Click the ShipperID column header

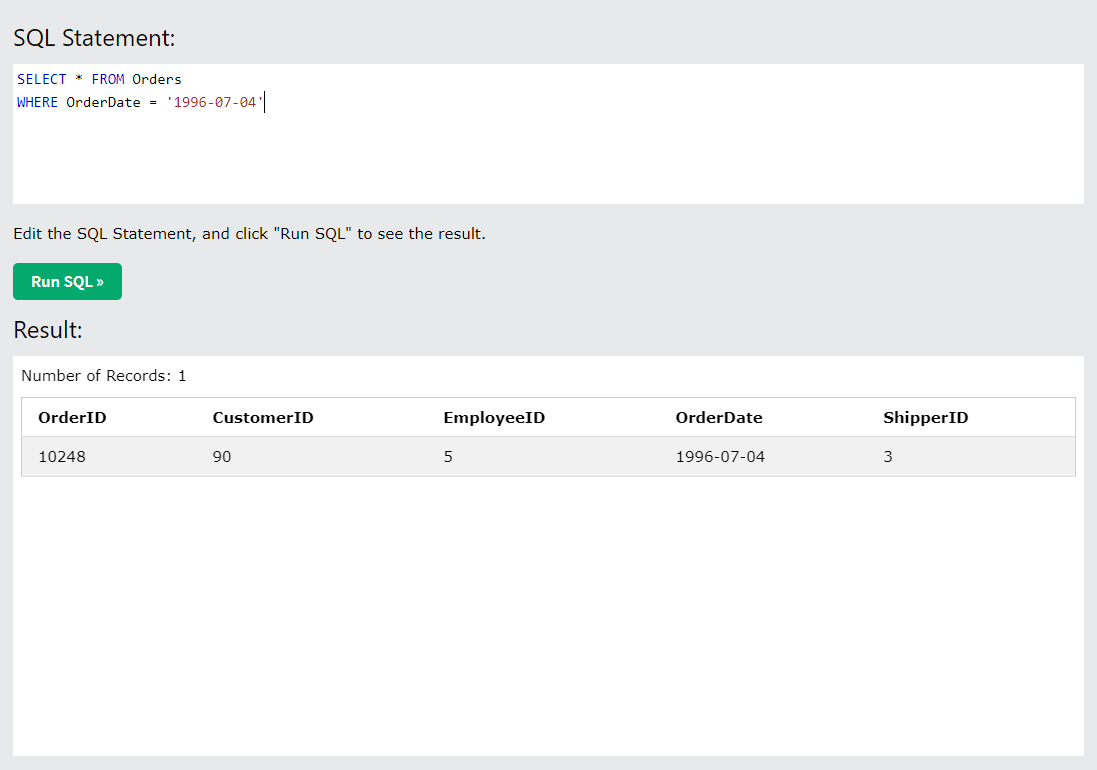(x=926, y=418)
